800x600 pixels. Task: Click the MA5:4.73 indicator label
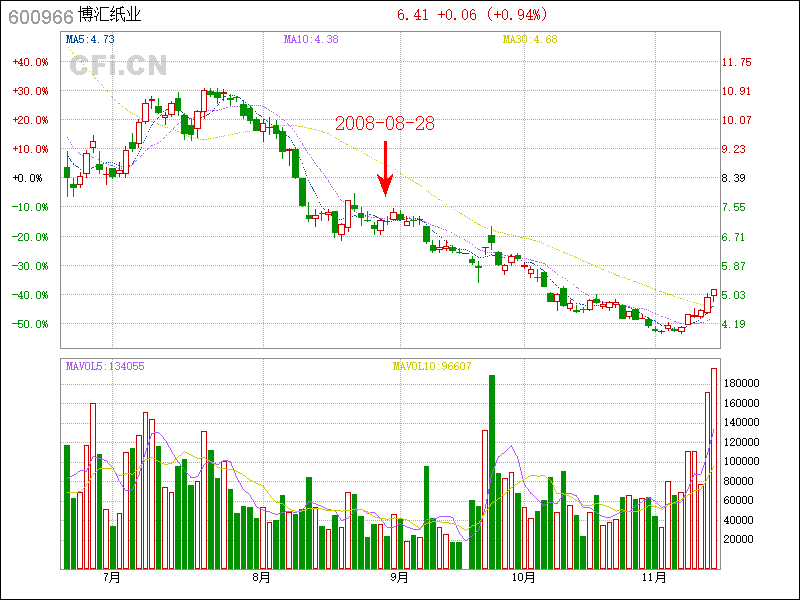pos(90,40)
